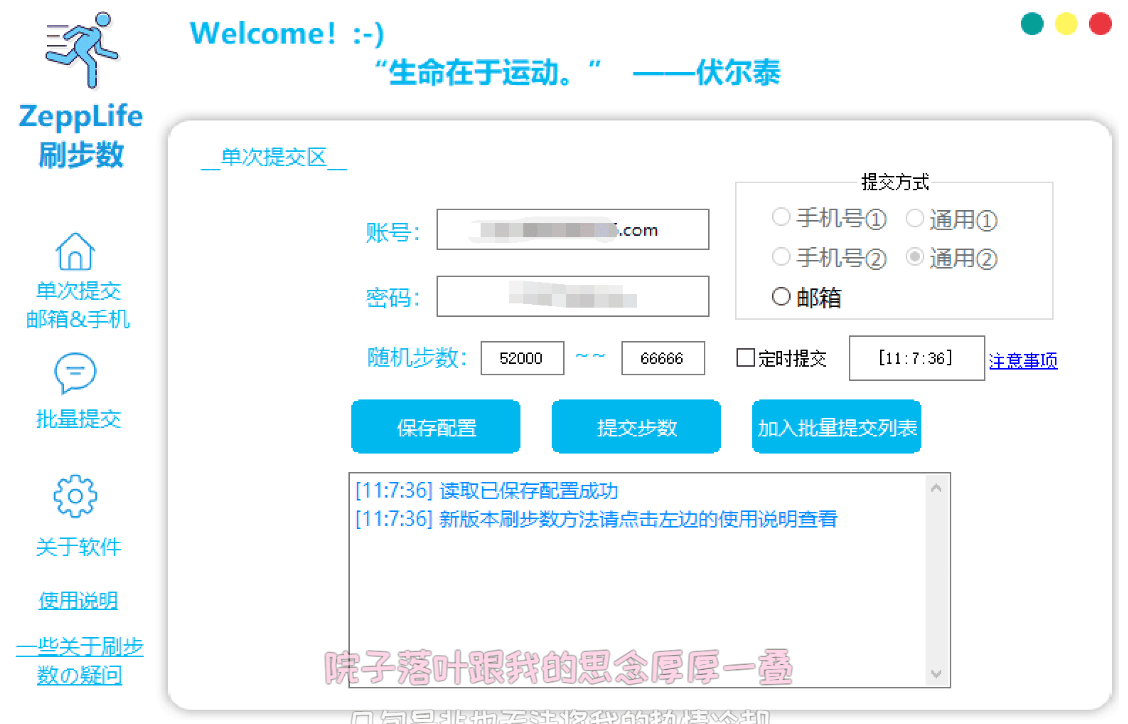Click inside the 账号 input field
Screen dimensions: 1128x724
(x=572, y=229)
